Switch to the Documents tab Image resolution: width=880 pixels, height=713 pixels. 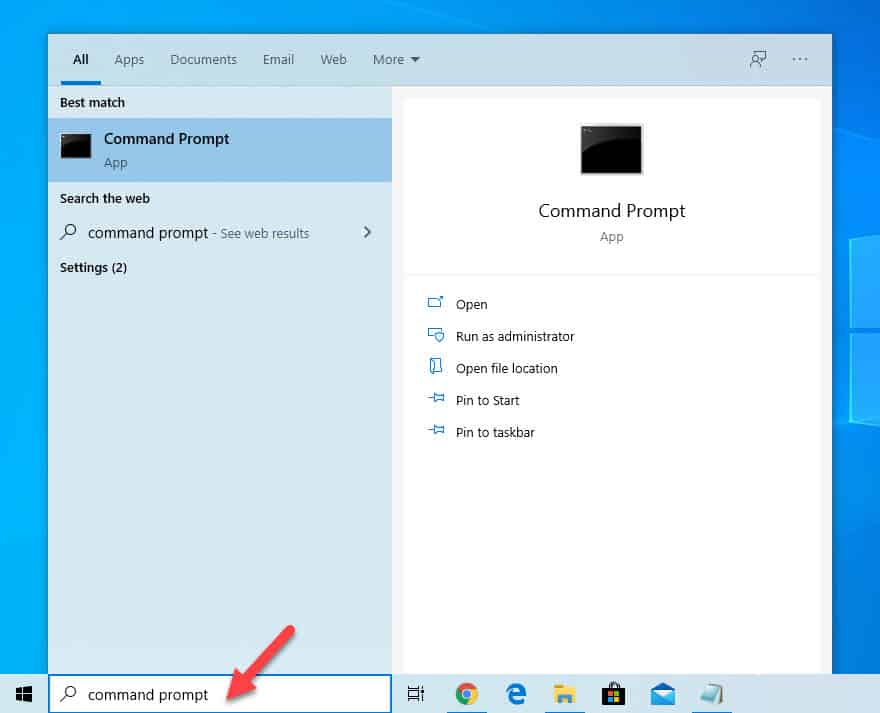coord(203,60)
